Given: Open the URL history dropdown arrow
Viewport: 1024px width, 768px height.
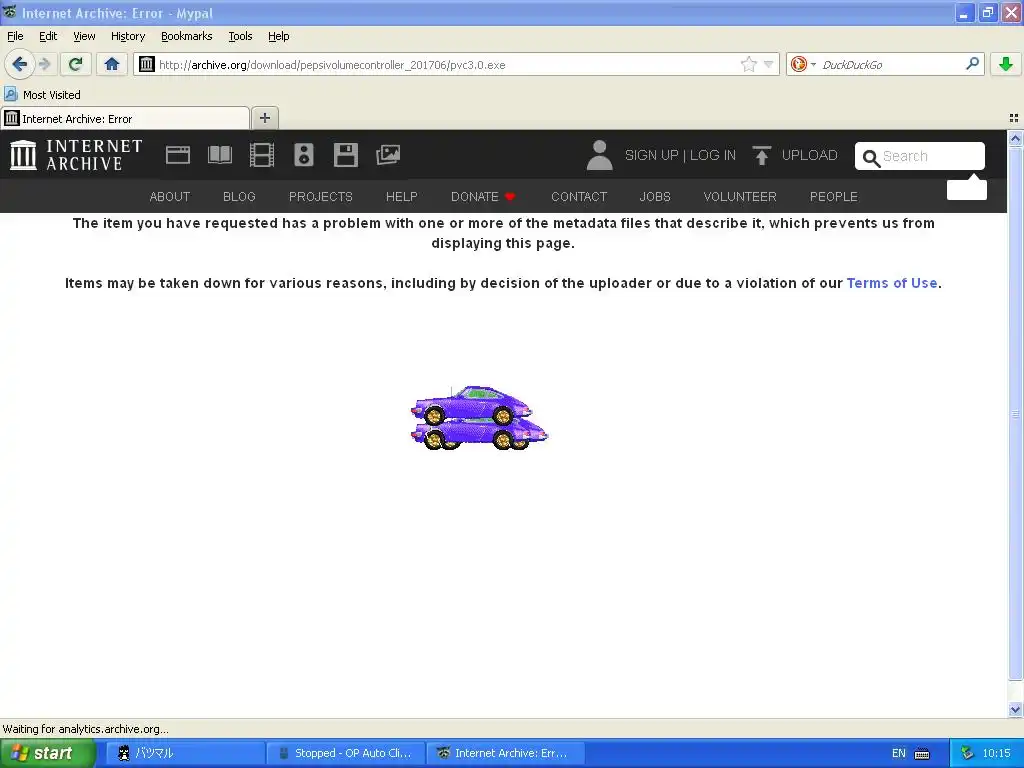Looking at the screenshot, I should (x=769, y=64).
